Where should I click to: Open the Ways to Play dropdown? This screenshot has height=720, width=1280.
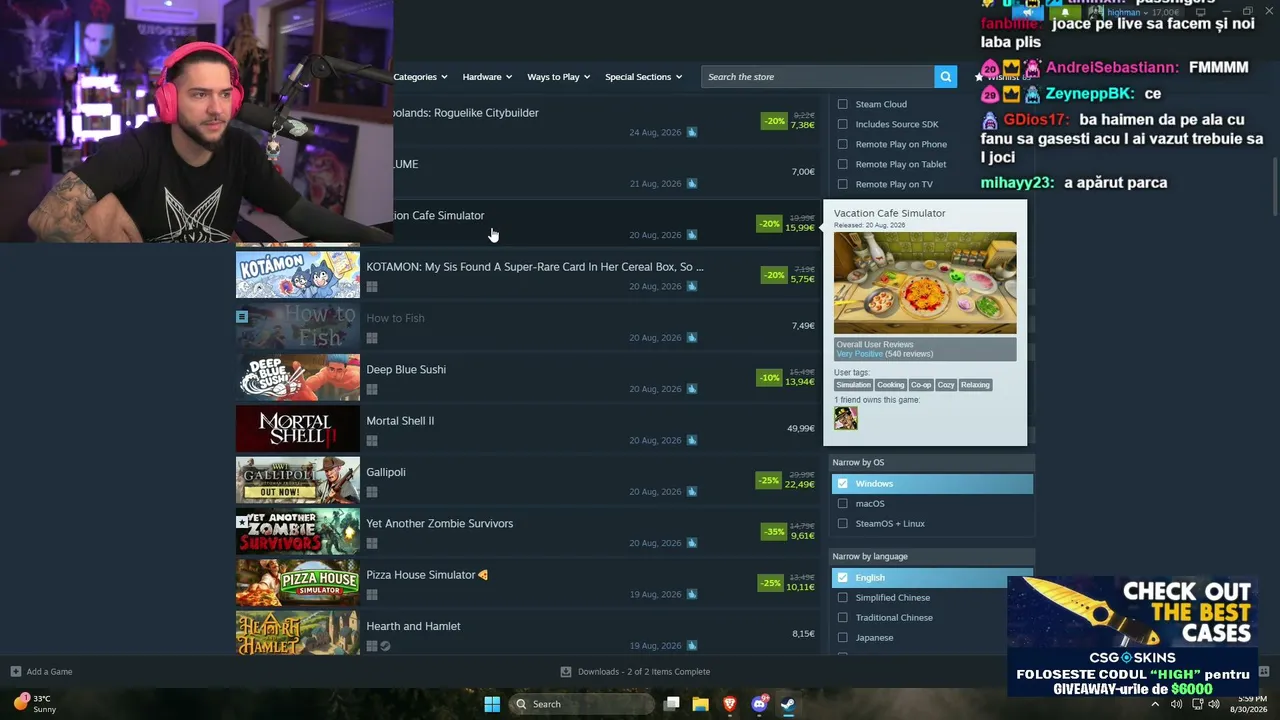point(559,77)
